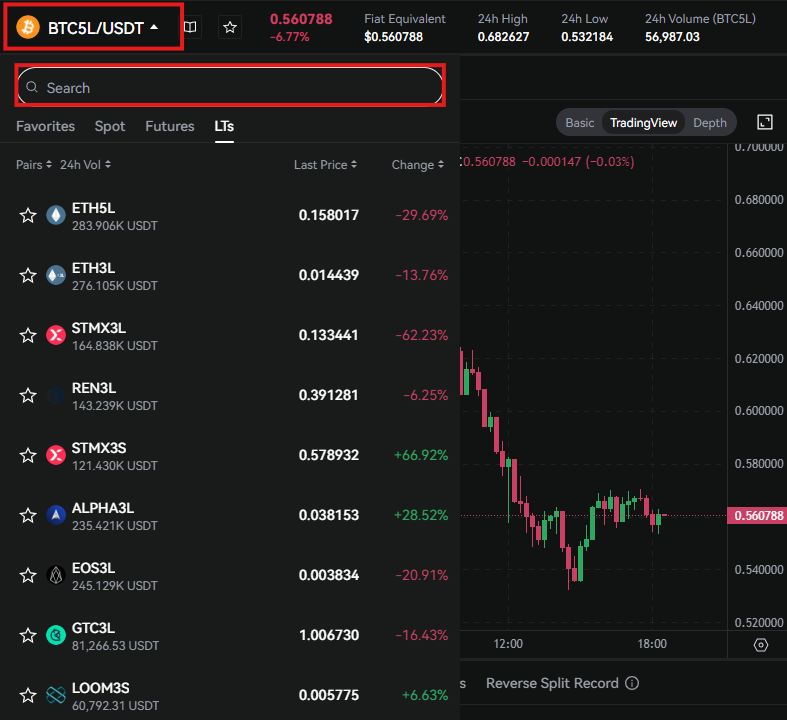
Task: Select the ETH3L pair name
Action: pos(93,268)
